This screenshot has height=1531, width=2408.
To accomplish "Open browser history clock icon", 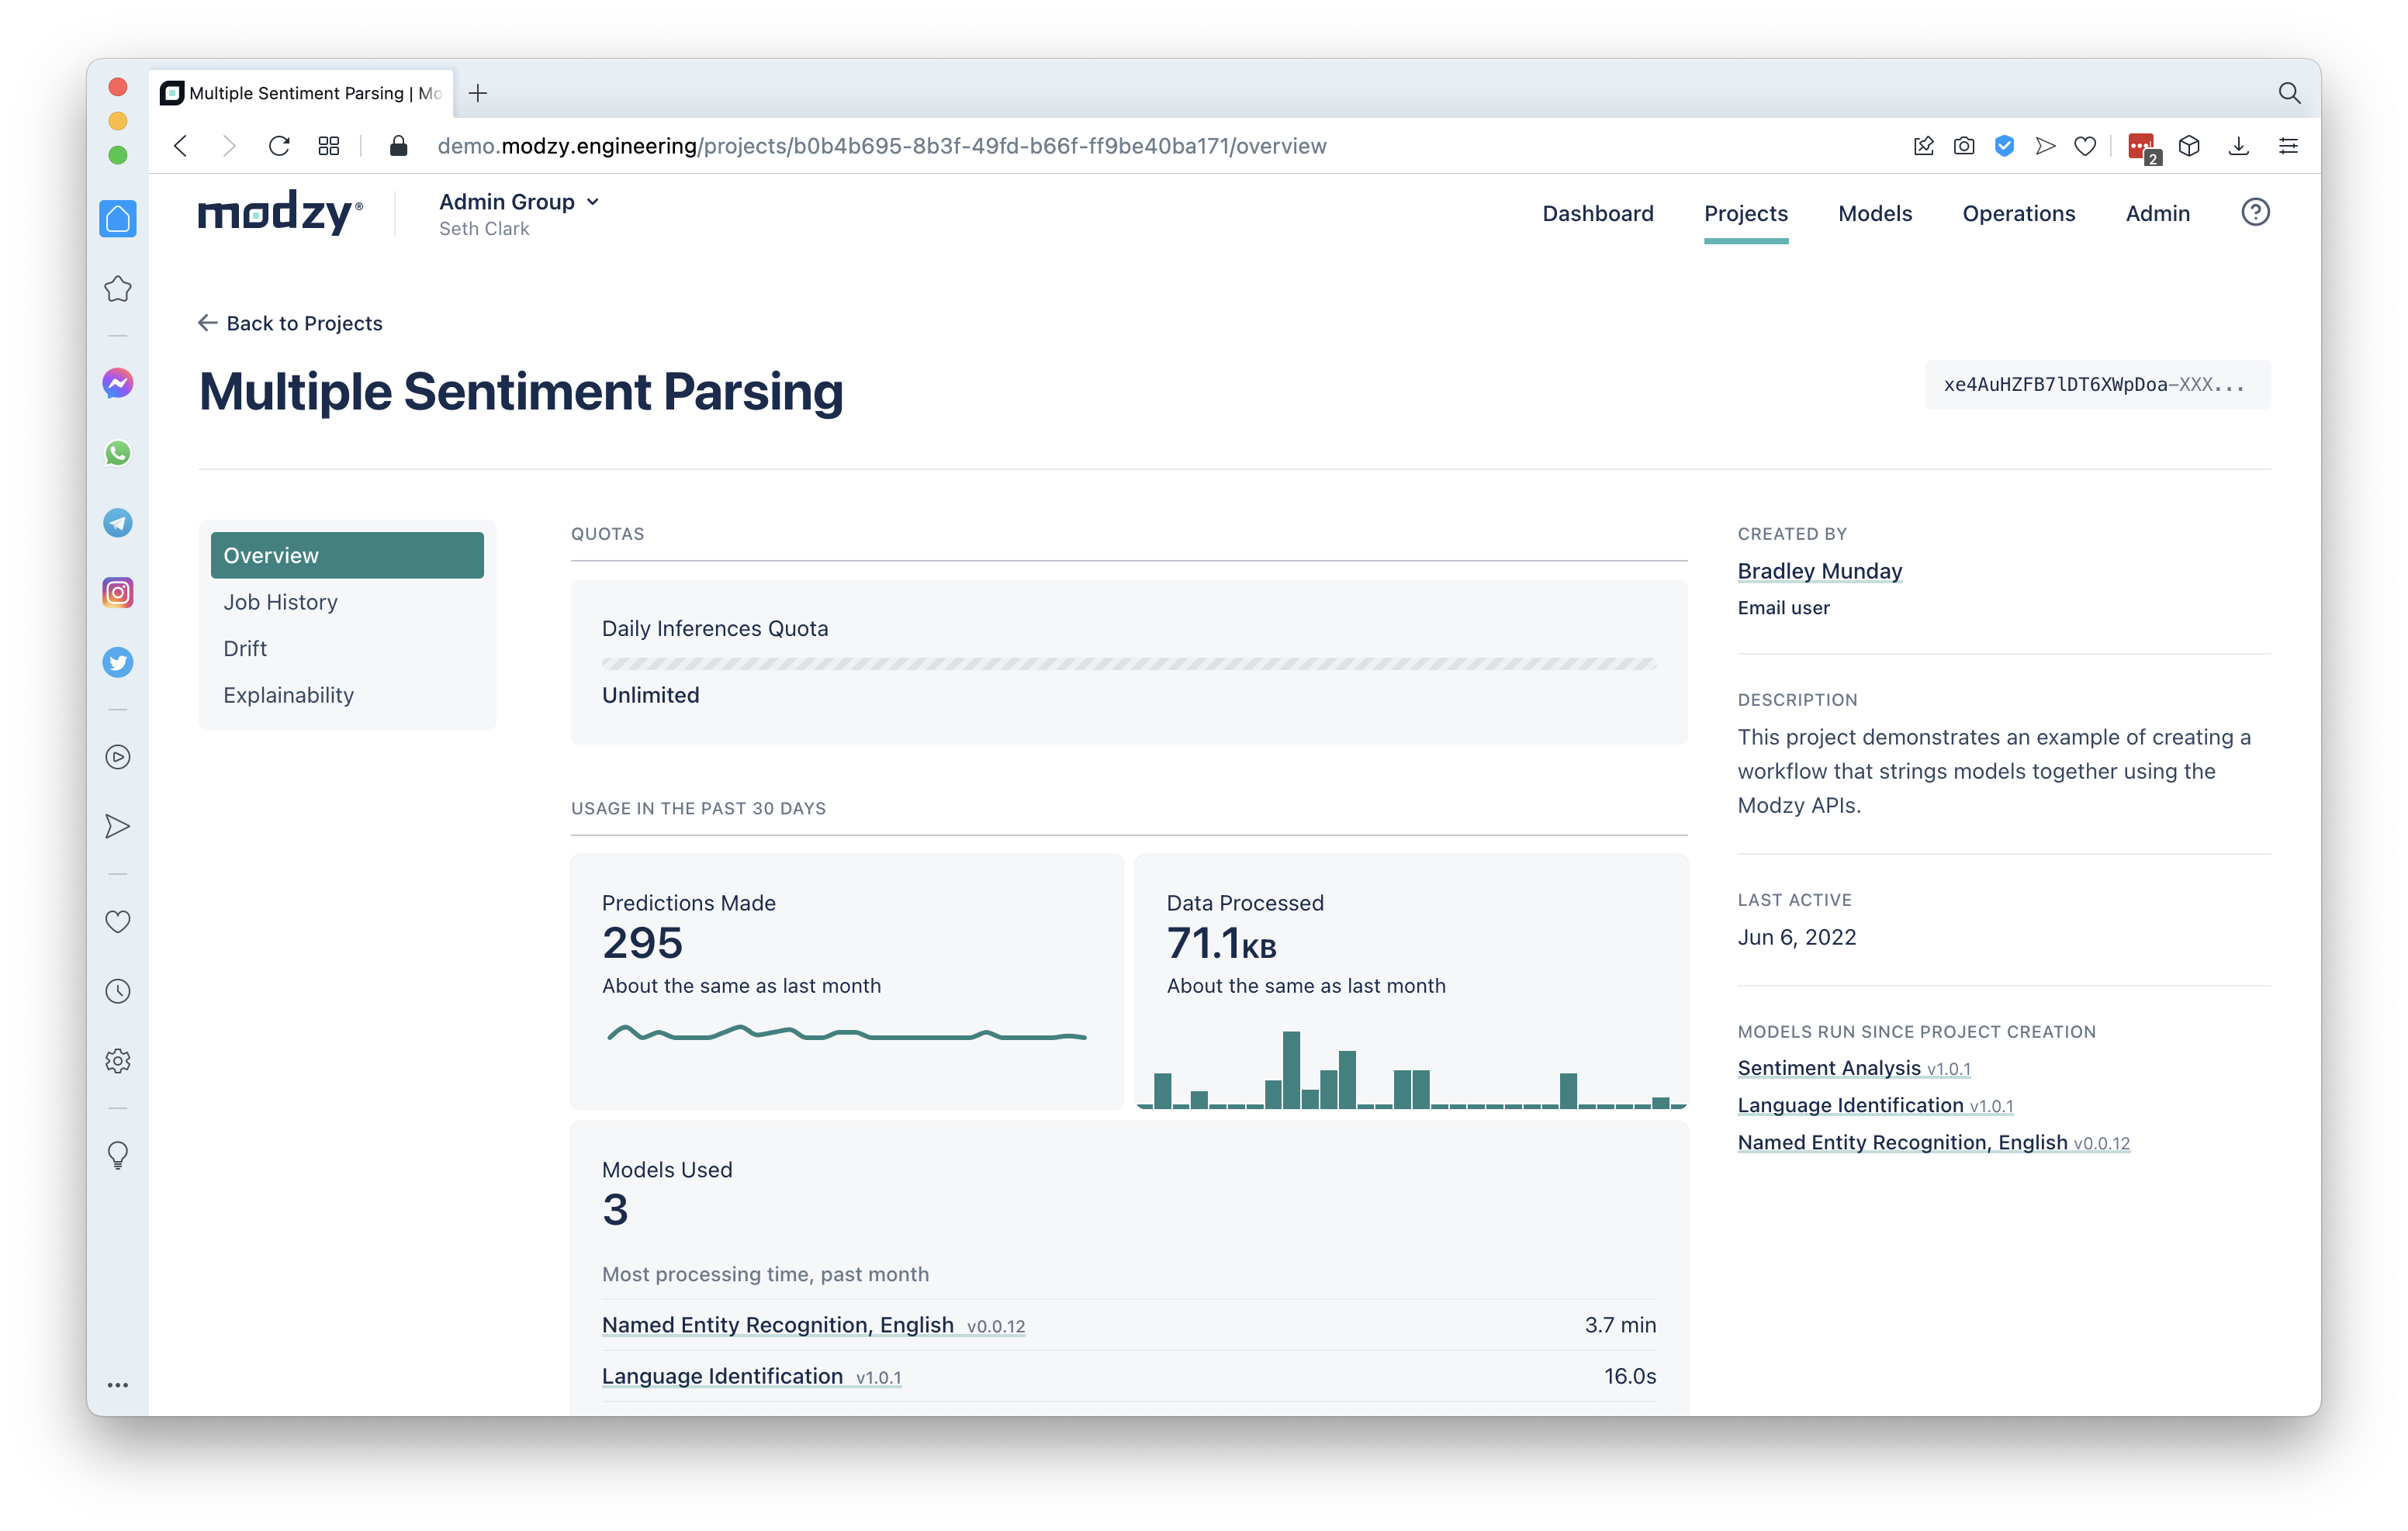I will coord(118,991).
